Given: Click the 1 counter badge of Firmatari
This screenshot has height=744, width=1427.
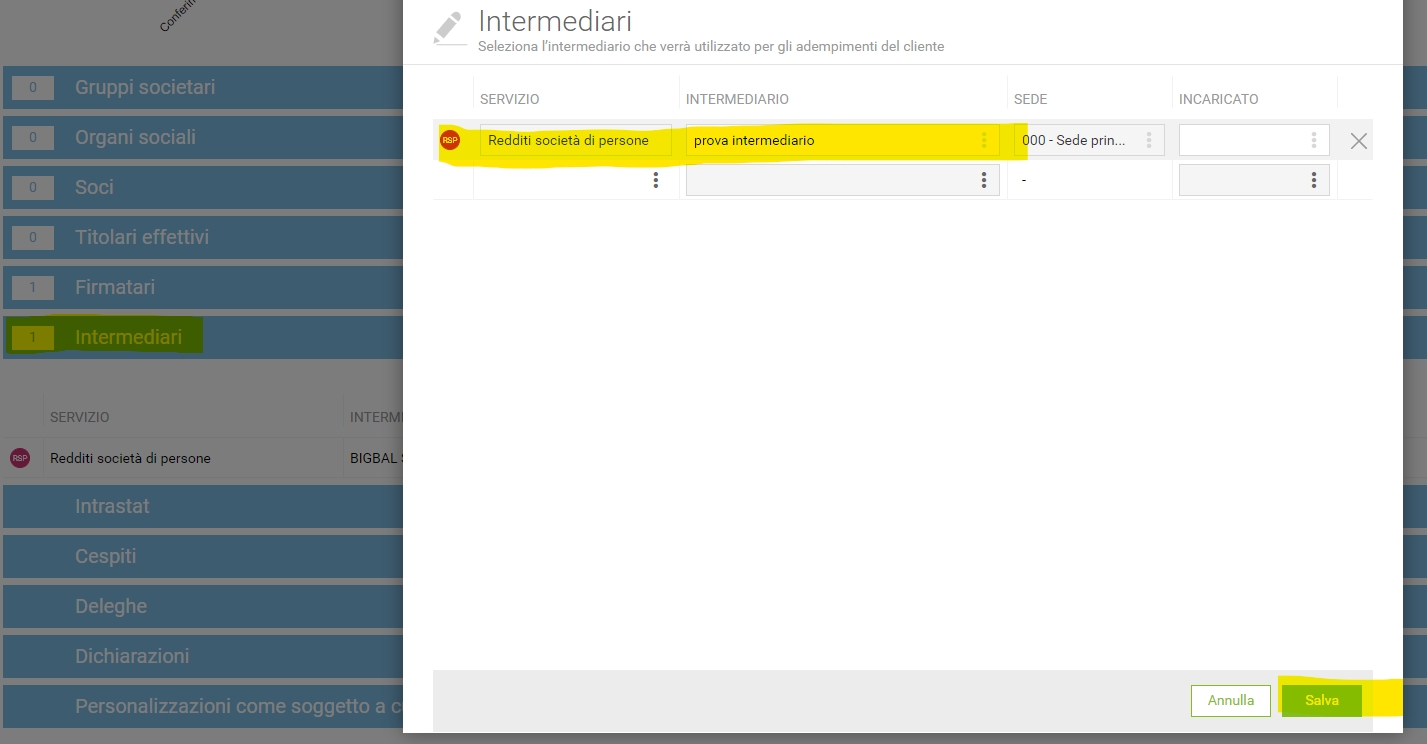Looking at the screenshot, I should [x=33, y=288].
